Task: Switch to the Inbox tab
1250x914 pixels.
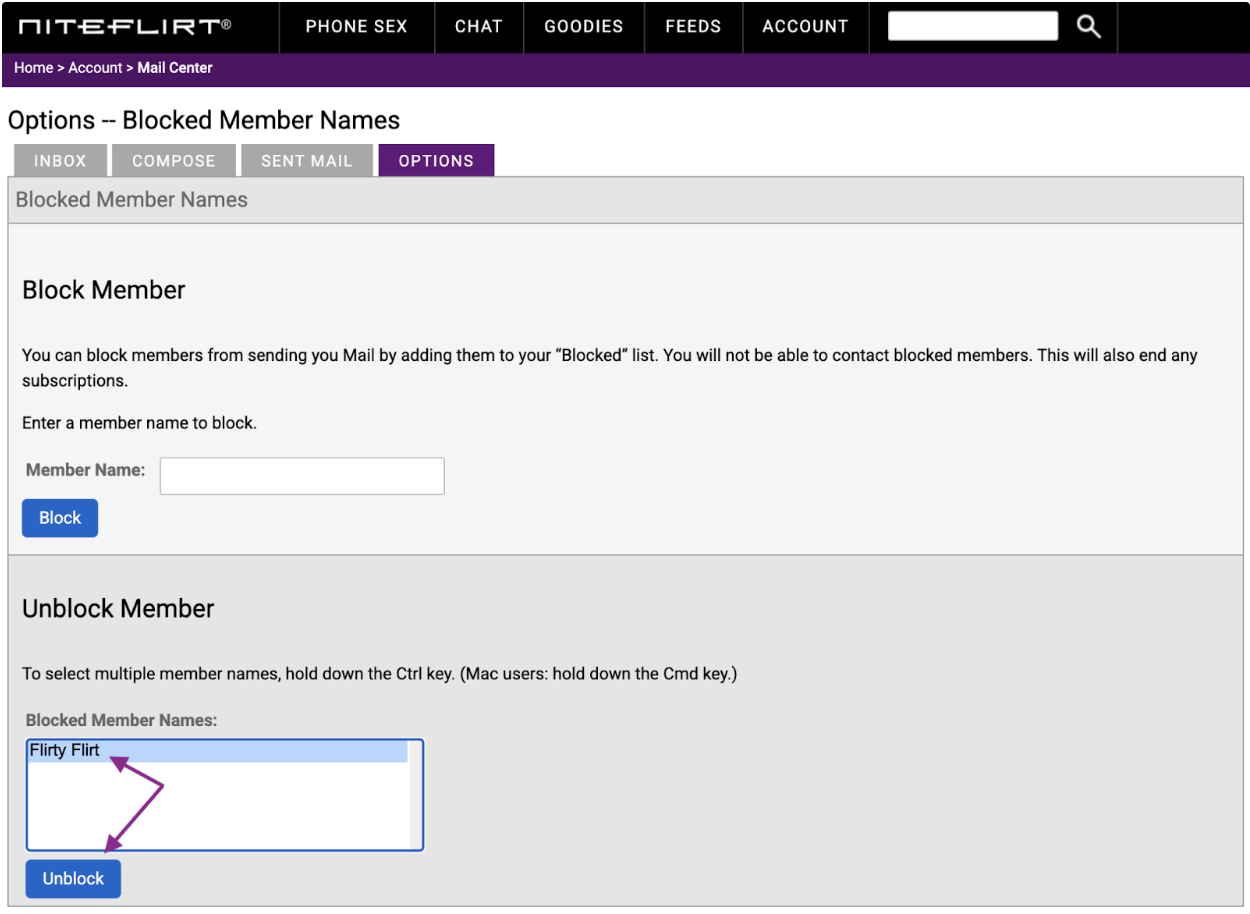Action: pyautogui.click(x=60, y=161)
